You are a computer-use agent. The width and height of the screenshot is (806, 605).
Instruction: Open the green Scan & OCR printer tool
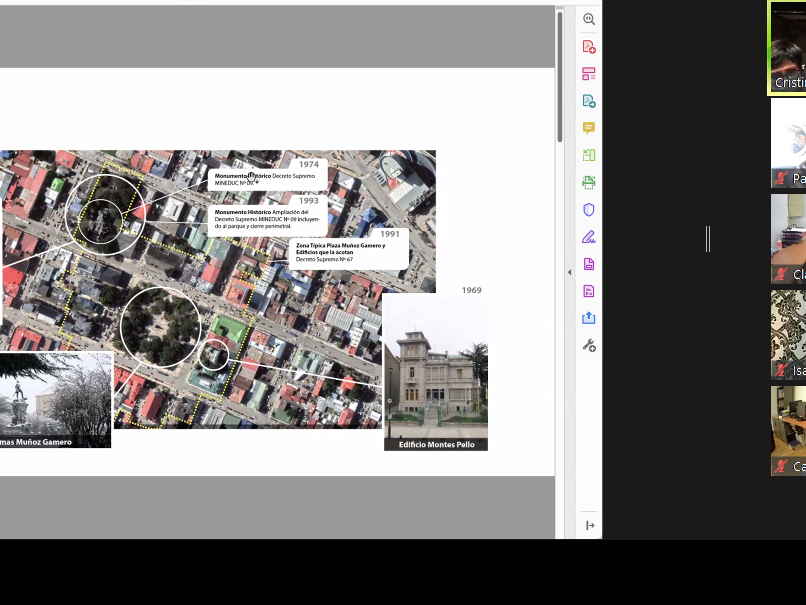point(589,182)
